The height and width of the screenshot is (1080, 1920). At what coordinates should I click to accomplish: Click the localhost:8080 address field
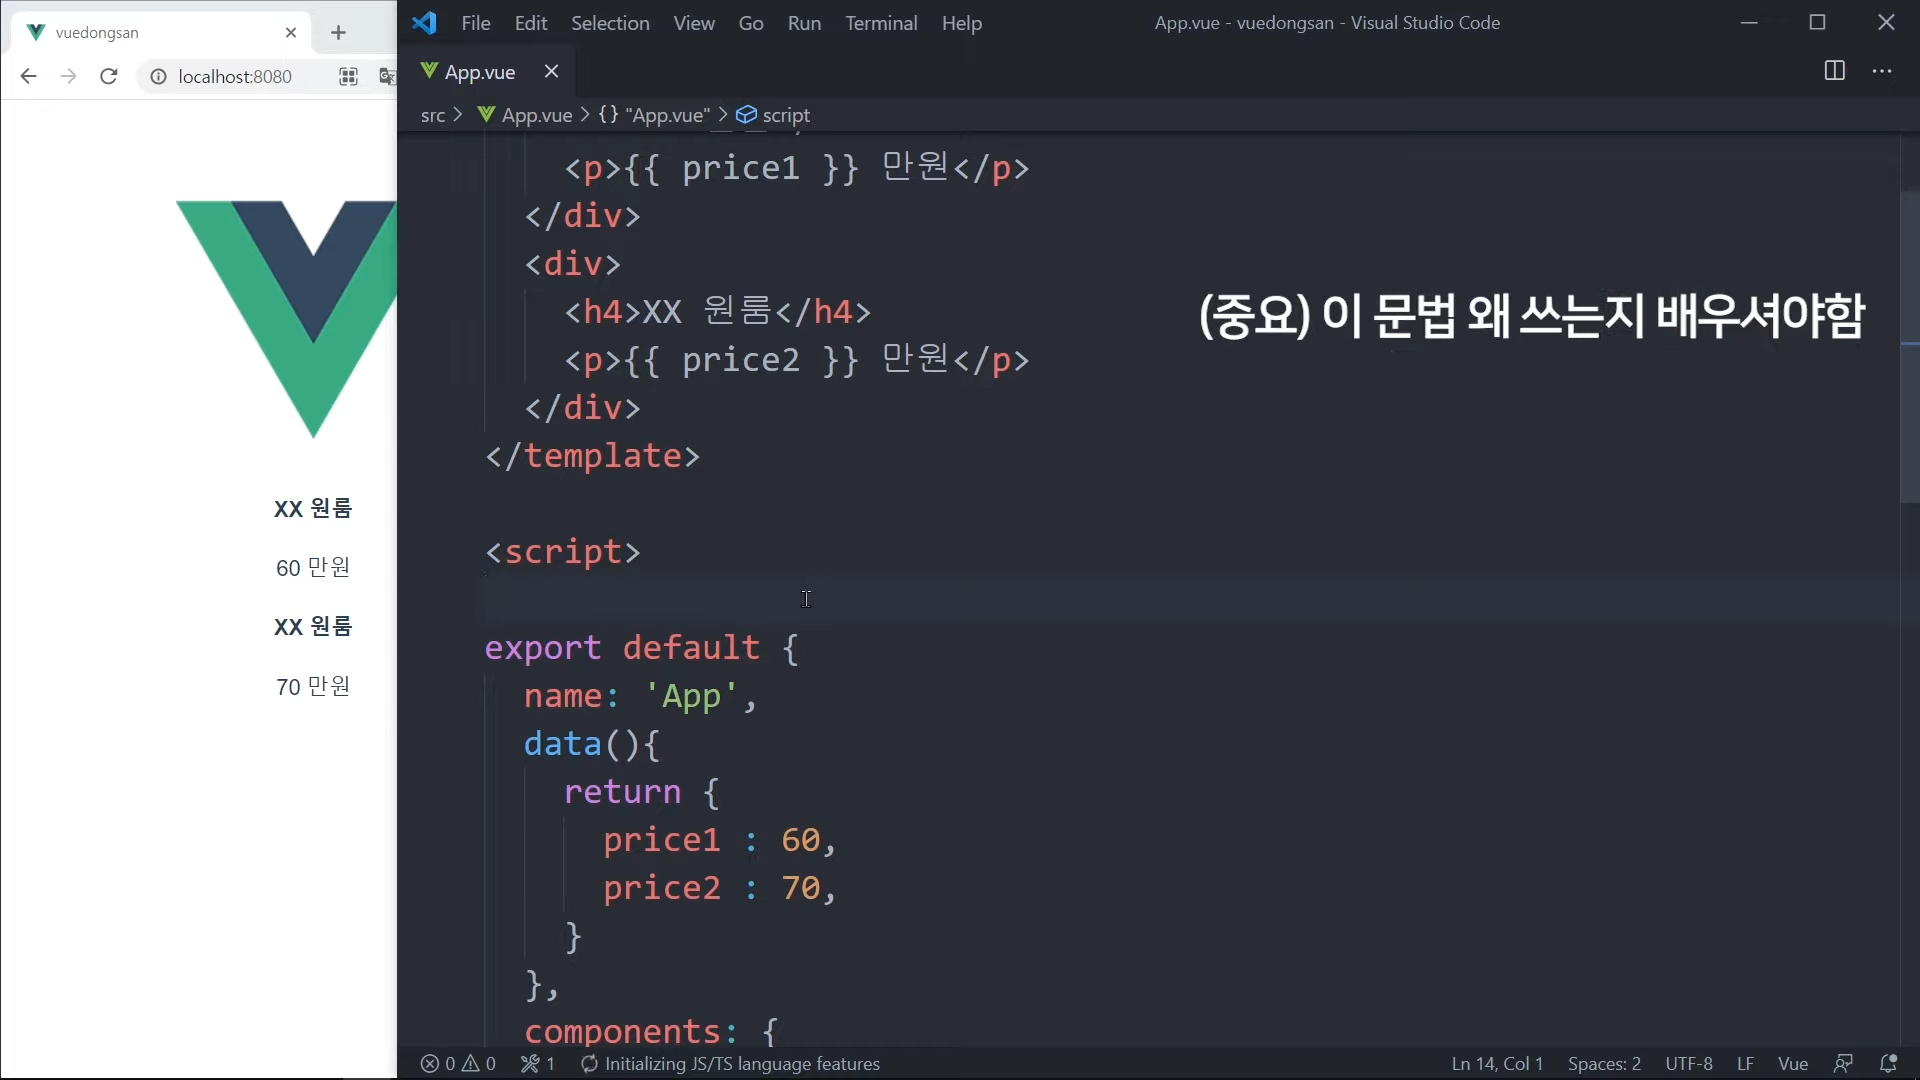click(235, 76)
